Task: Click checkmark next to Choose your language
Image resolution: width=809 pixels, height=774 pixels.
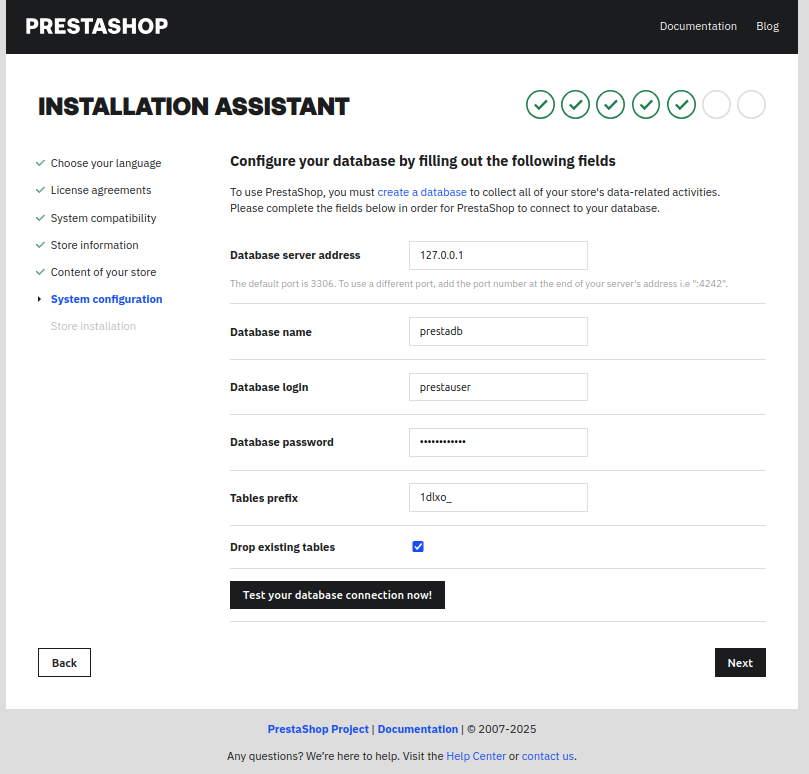Action: [x=40, y=163]
